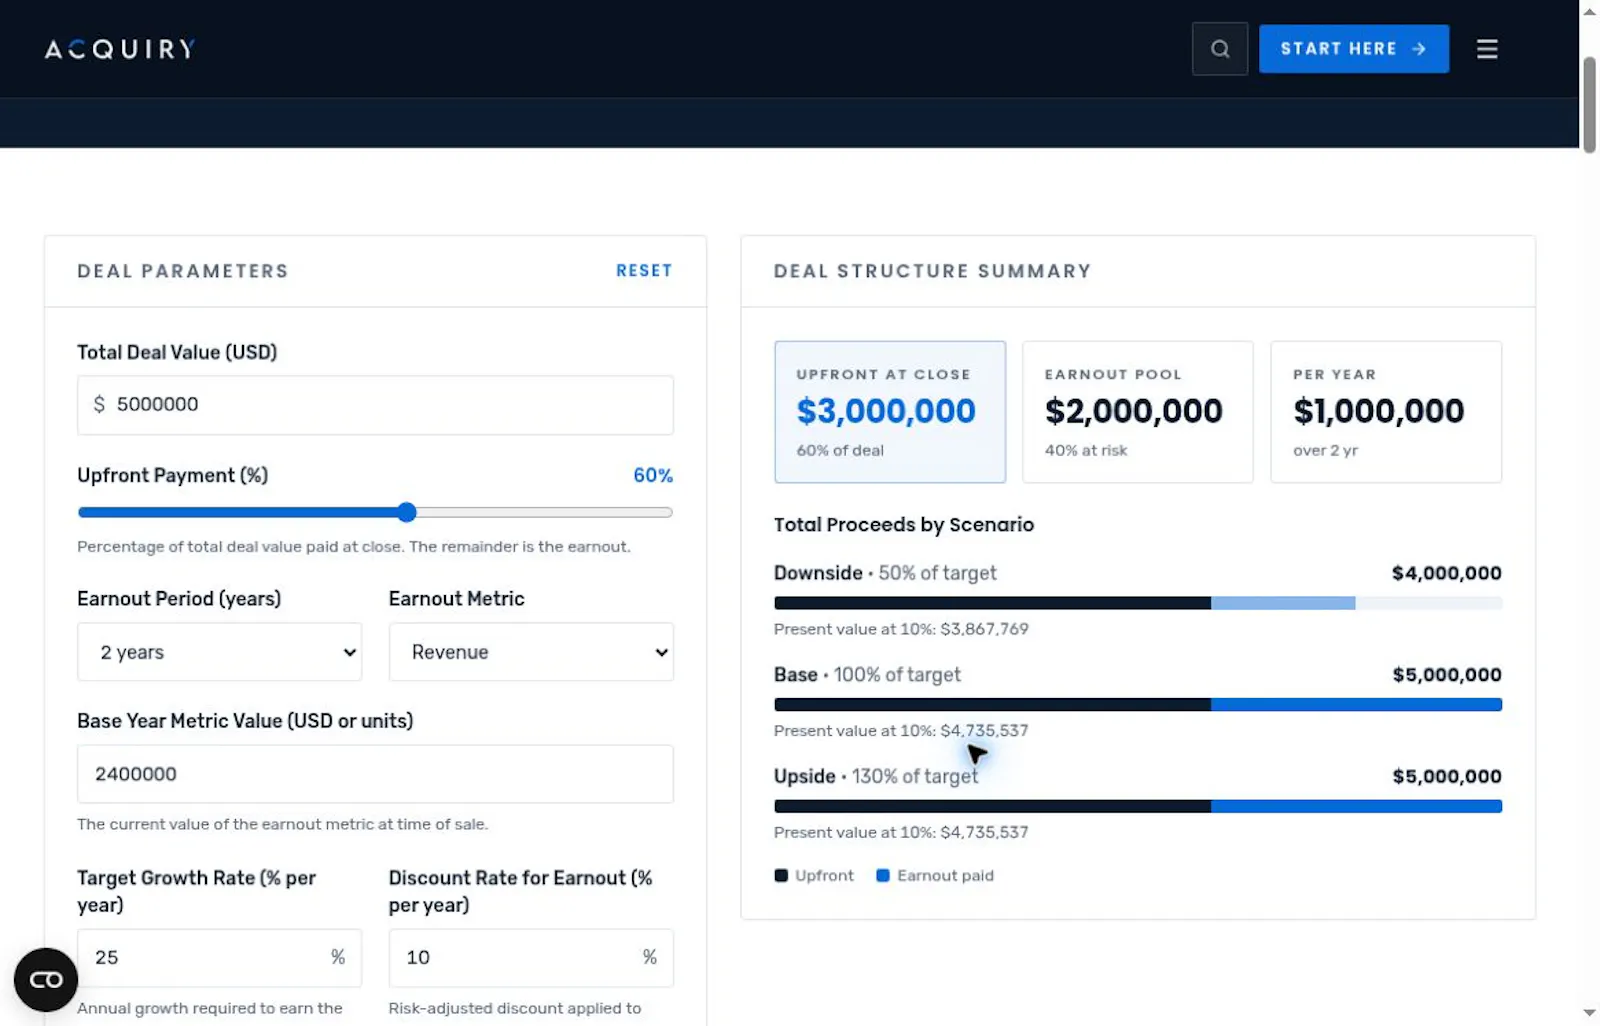The height and width of the screenshot is (1026, 1600).
Task: Click the Upfront legend swatch
Action: [781, 876]
